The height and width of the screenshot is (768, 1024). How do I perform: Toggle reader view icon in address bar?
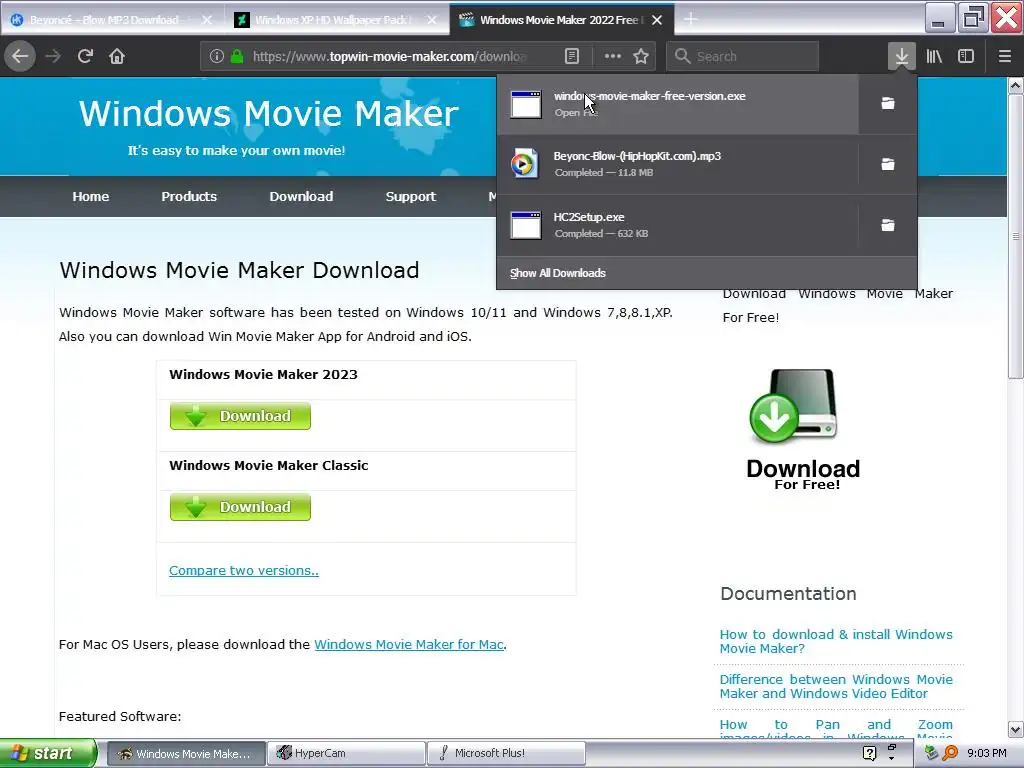tap(572, 56)
